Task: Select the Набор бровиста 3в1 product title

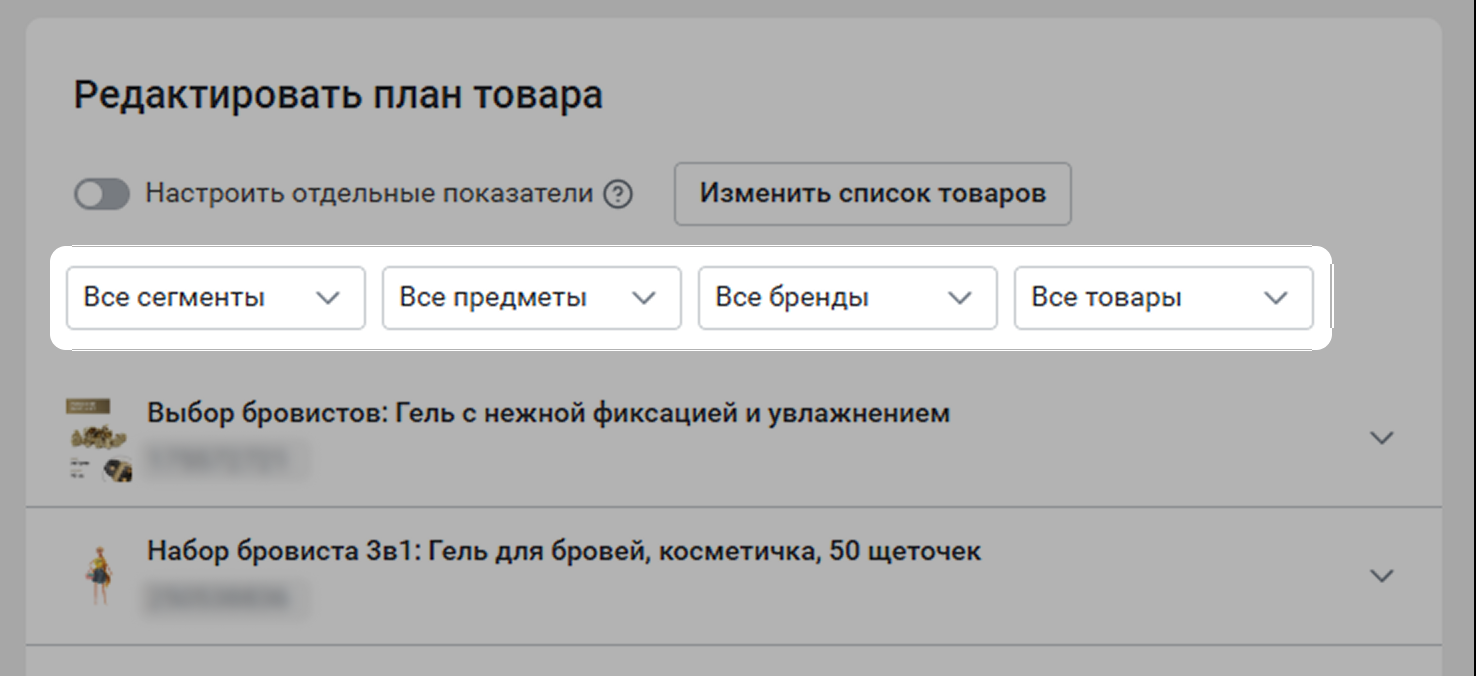Action: click(x=564, y=551)
